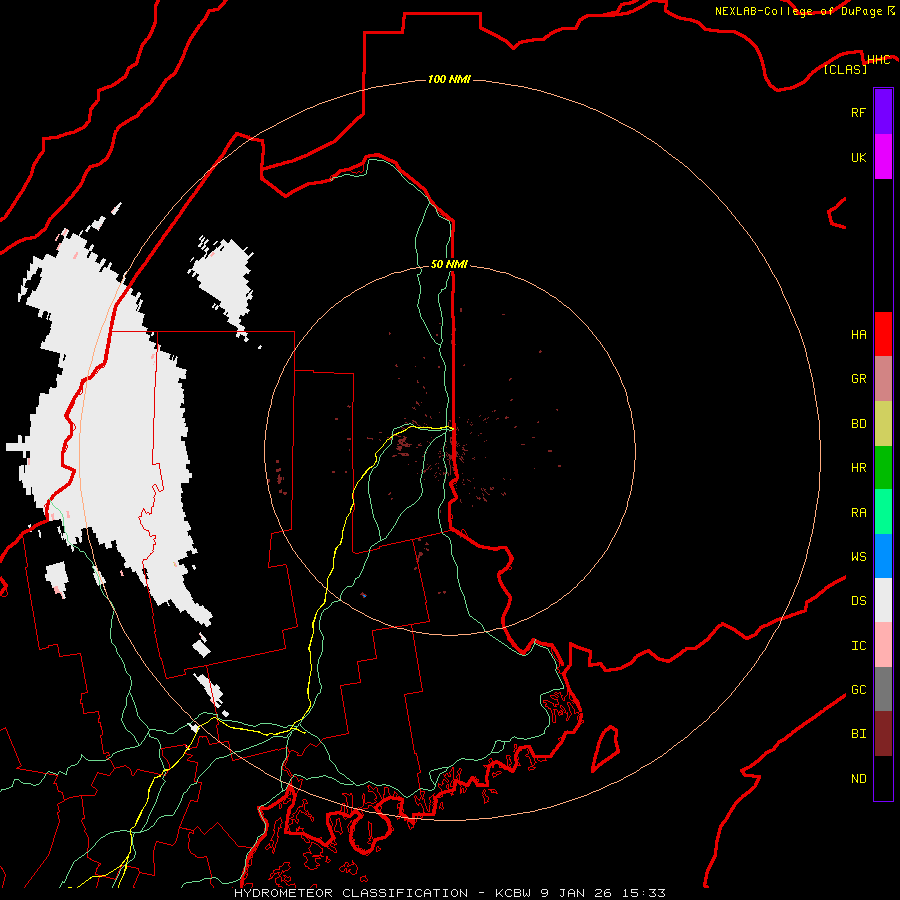Click the 'DS' legend label

point(858,601)
